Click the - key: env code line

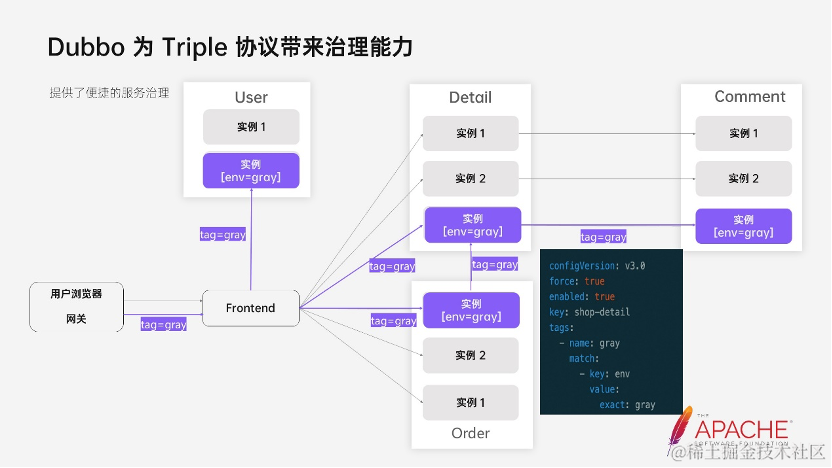coord(605,374)
